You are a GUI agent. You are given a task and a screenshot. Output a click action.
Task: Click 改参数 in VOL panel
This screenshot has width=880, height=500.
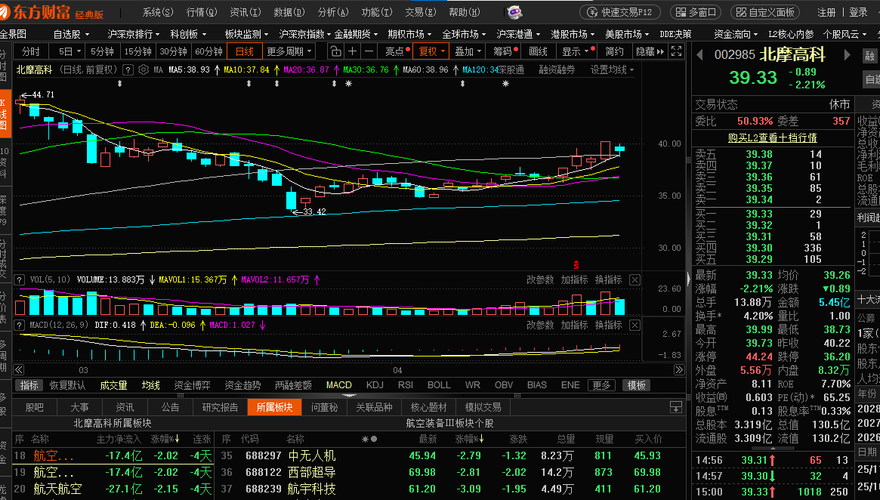pyautogui.click(x=540, y=279)
